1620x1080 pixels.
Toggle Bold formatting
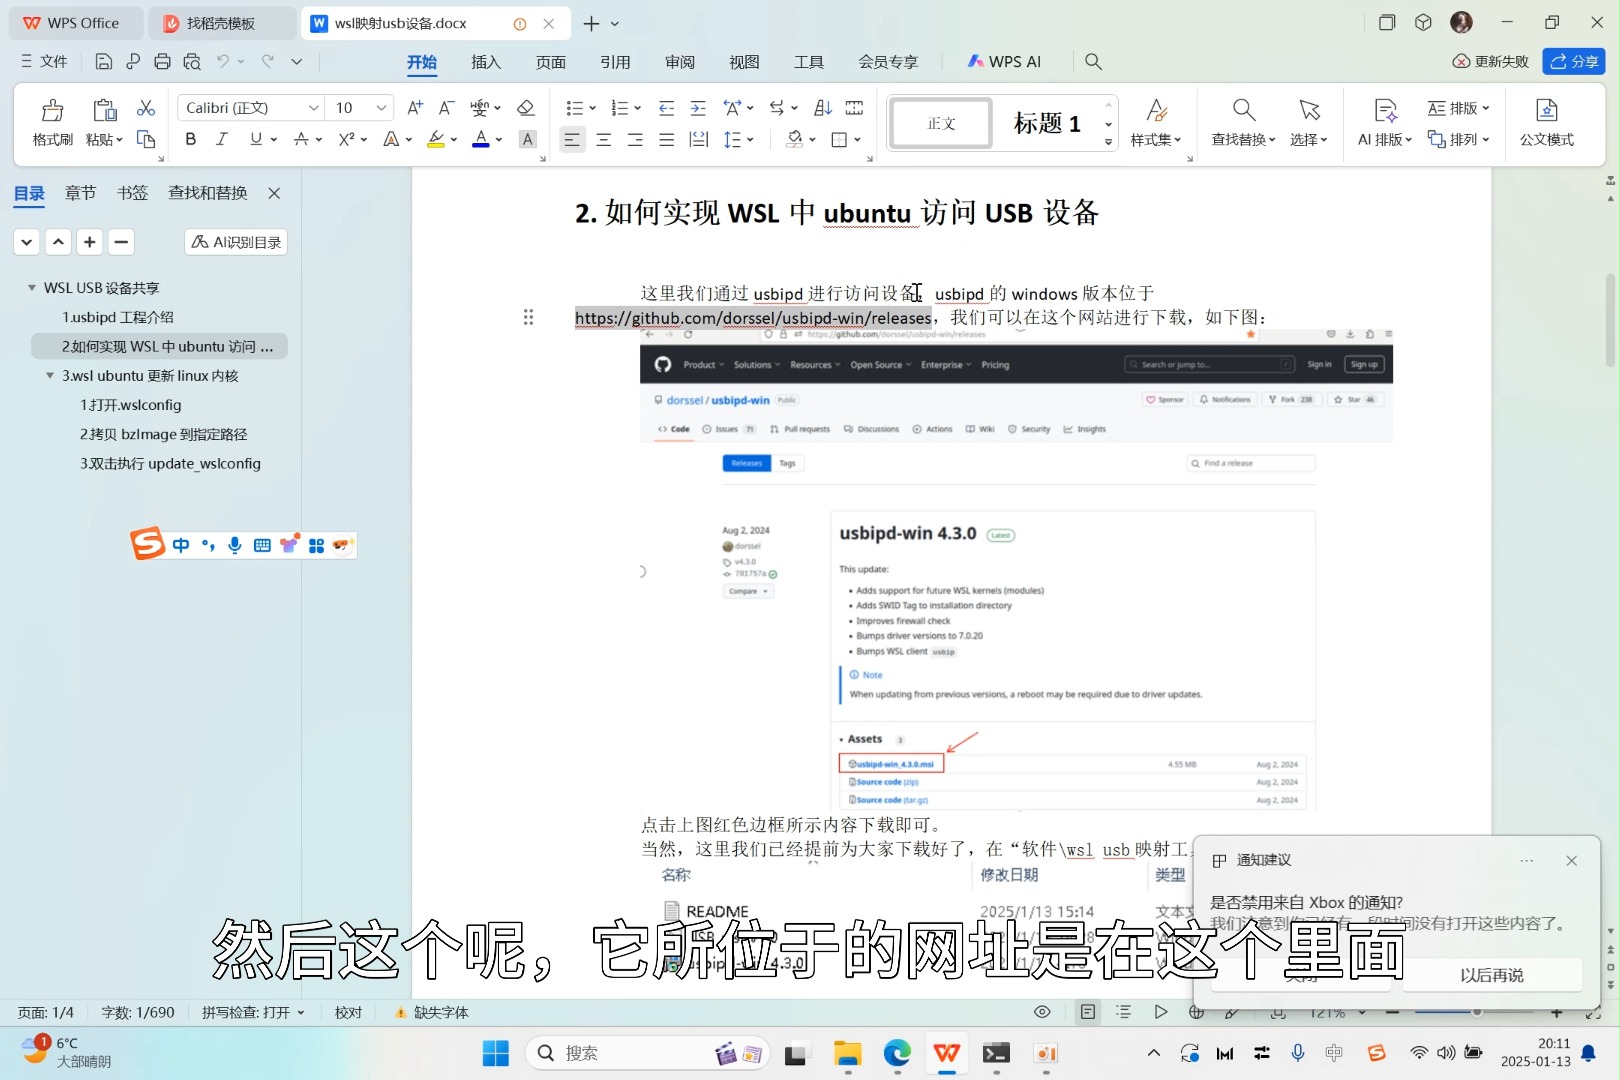191,139
